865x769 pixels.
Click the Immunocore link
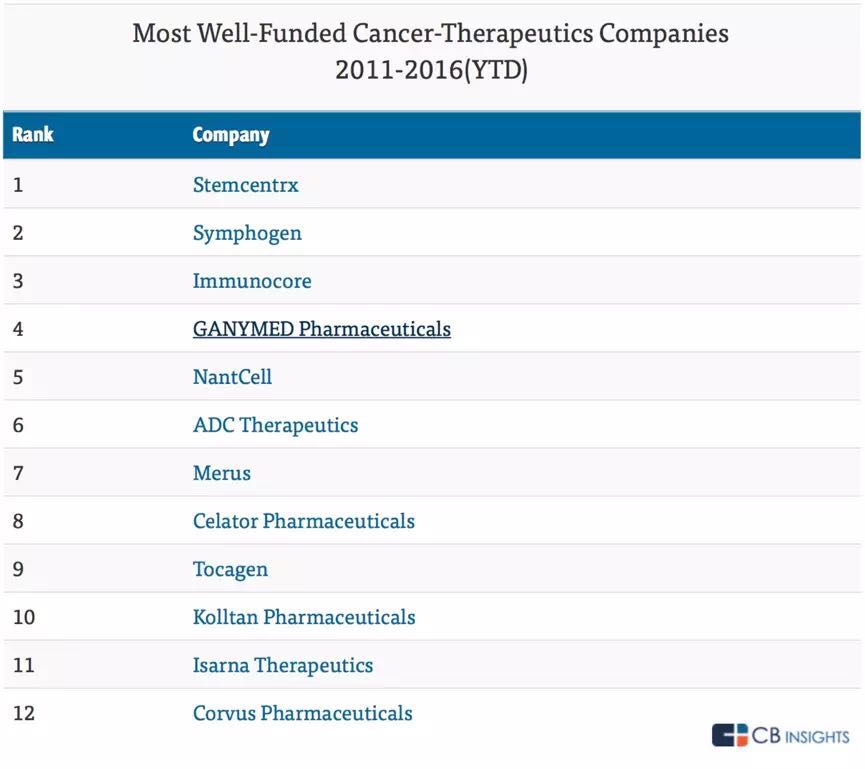tap(252, 281)
